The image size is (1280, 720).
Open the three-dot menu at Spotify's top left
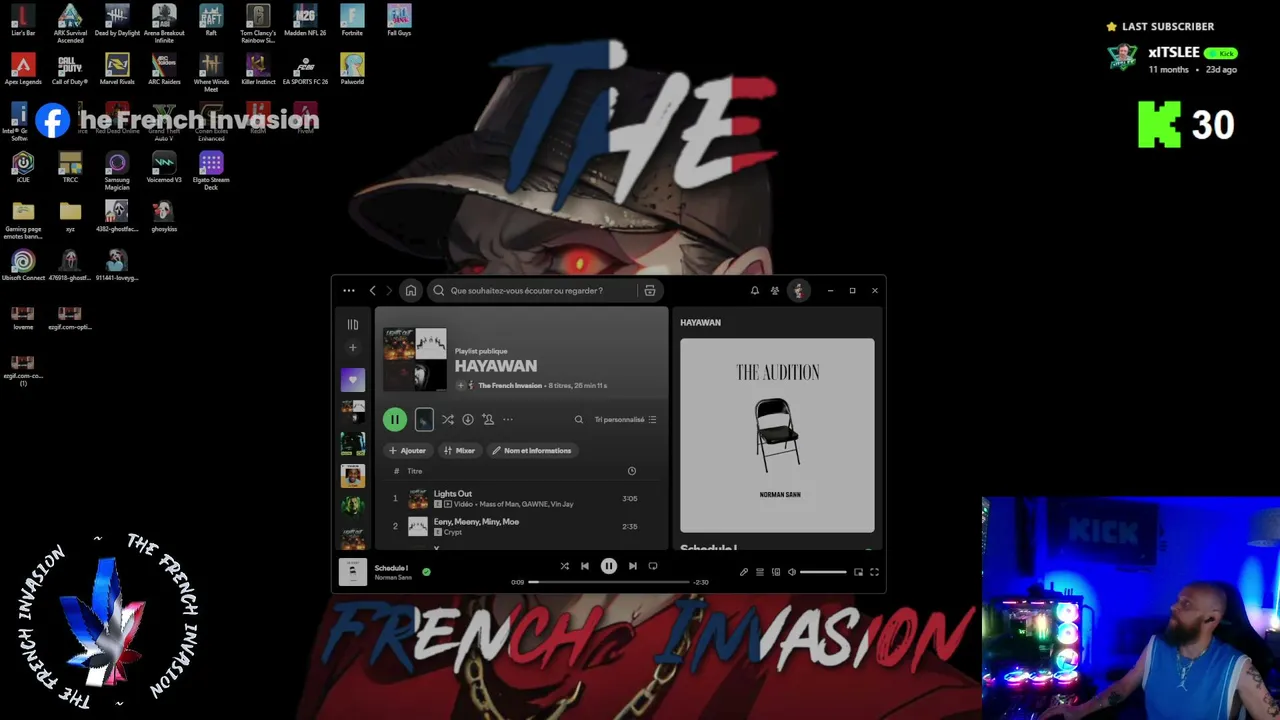(349, 291)
